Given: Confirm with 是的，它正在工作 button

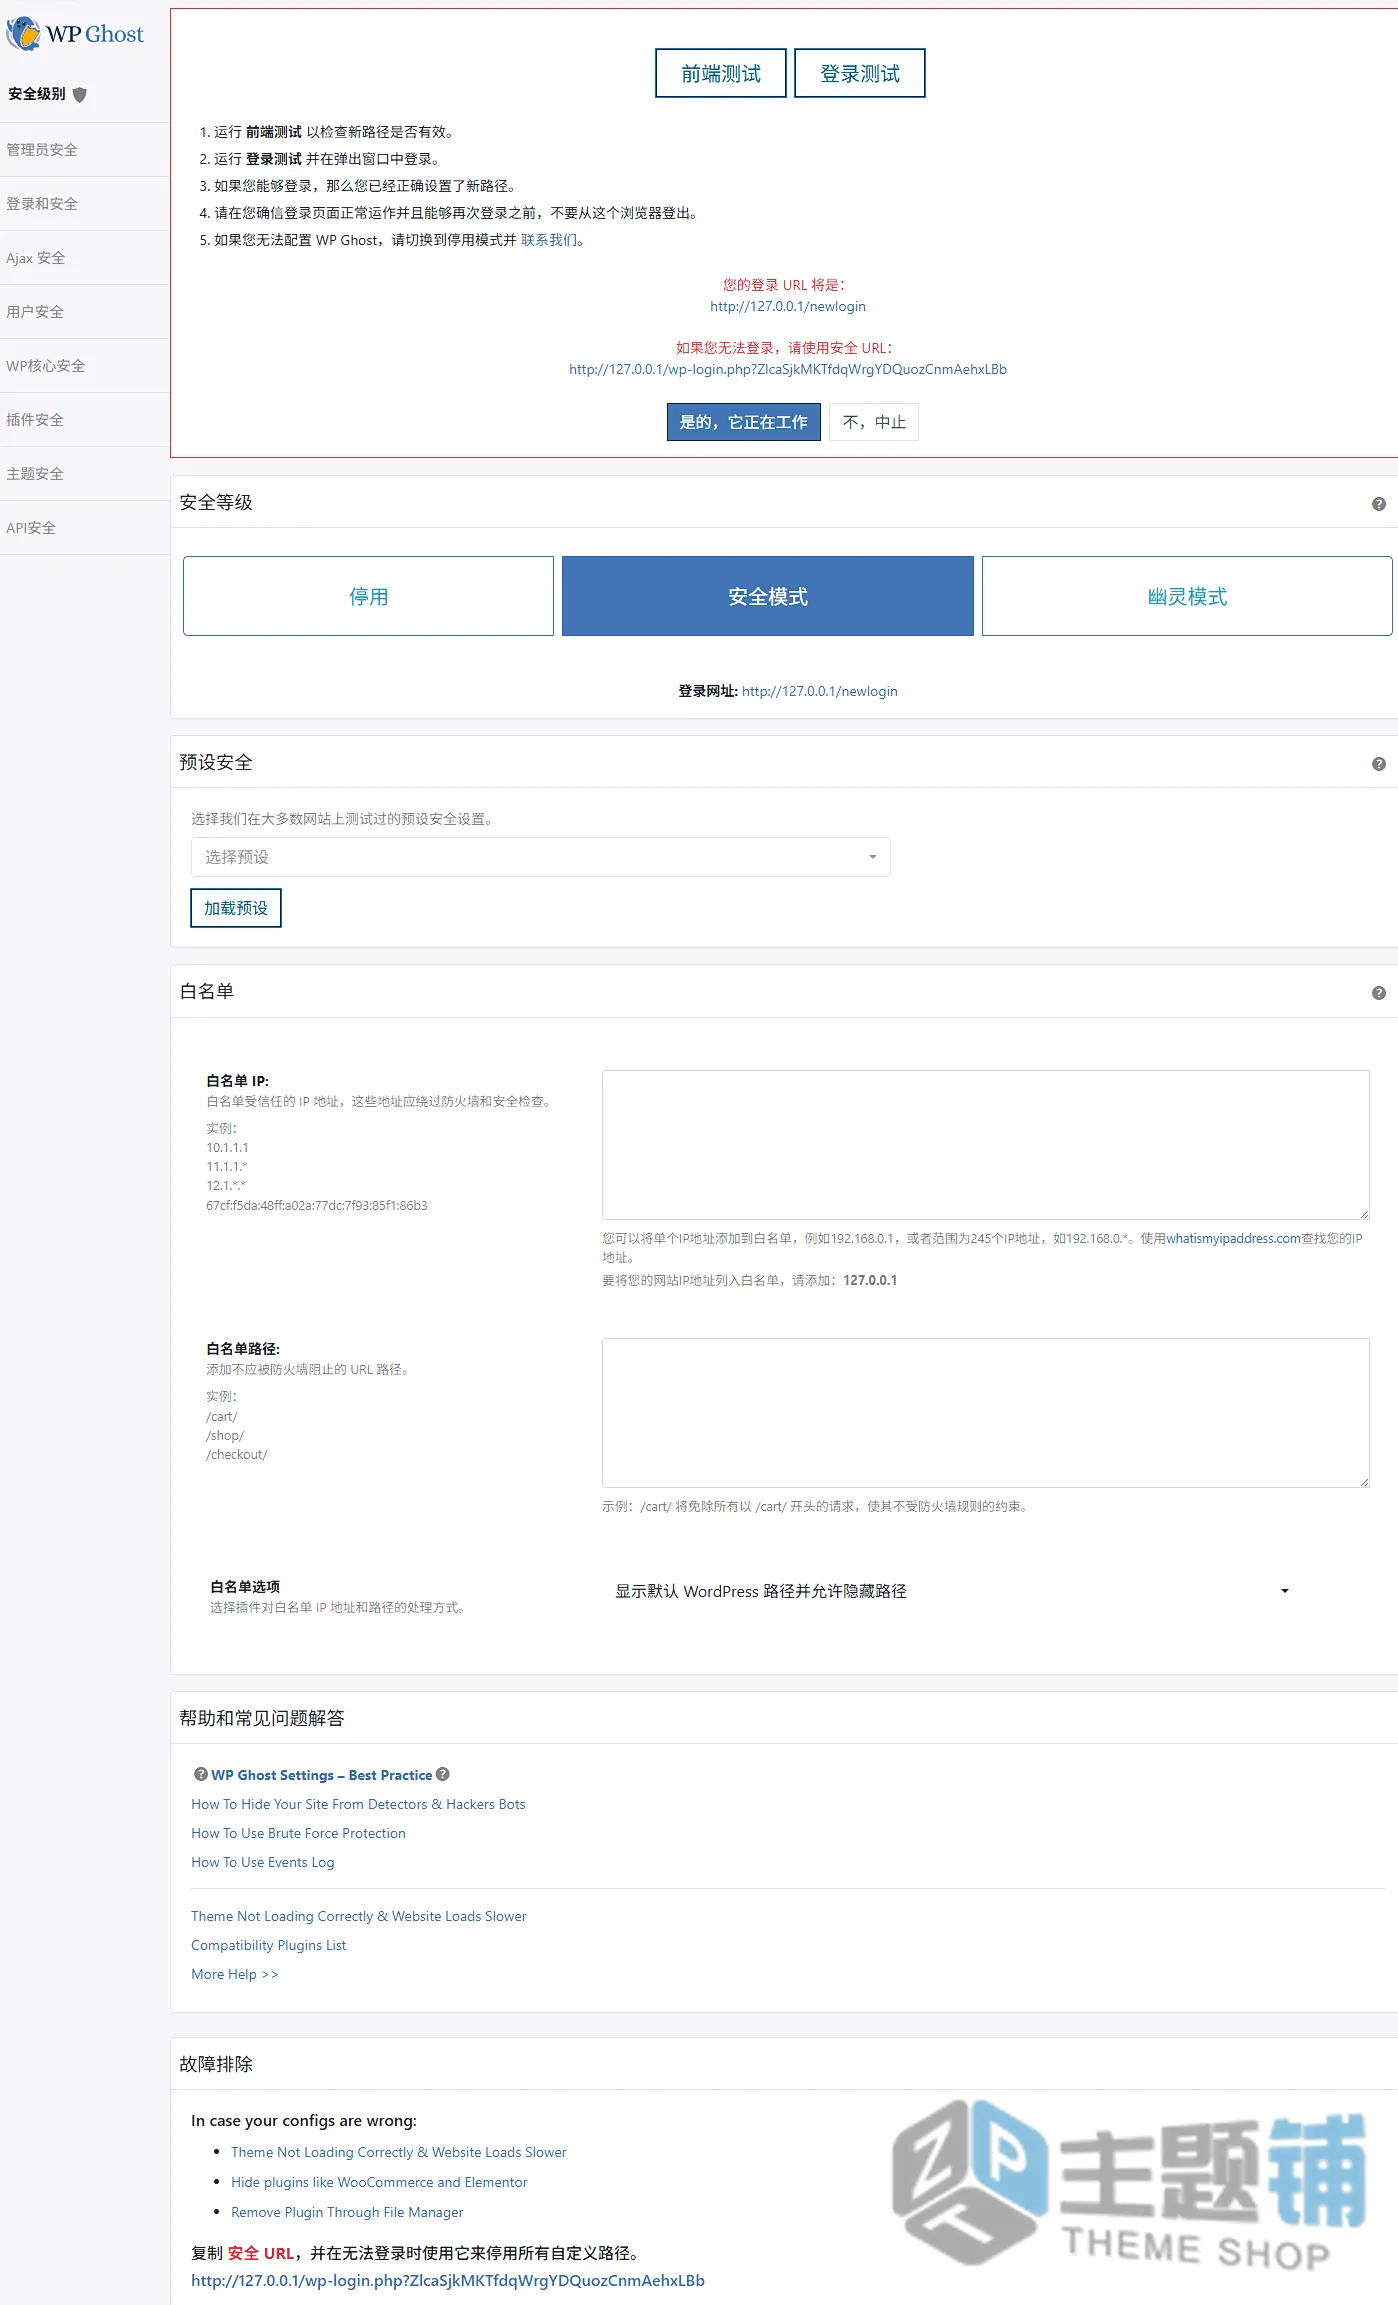Looking at the screenshot, I should click(744, 422).
